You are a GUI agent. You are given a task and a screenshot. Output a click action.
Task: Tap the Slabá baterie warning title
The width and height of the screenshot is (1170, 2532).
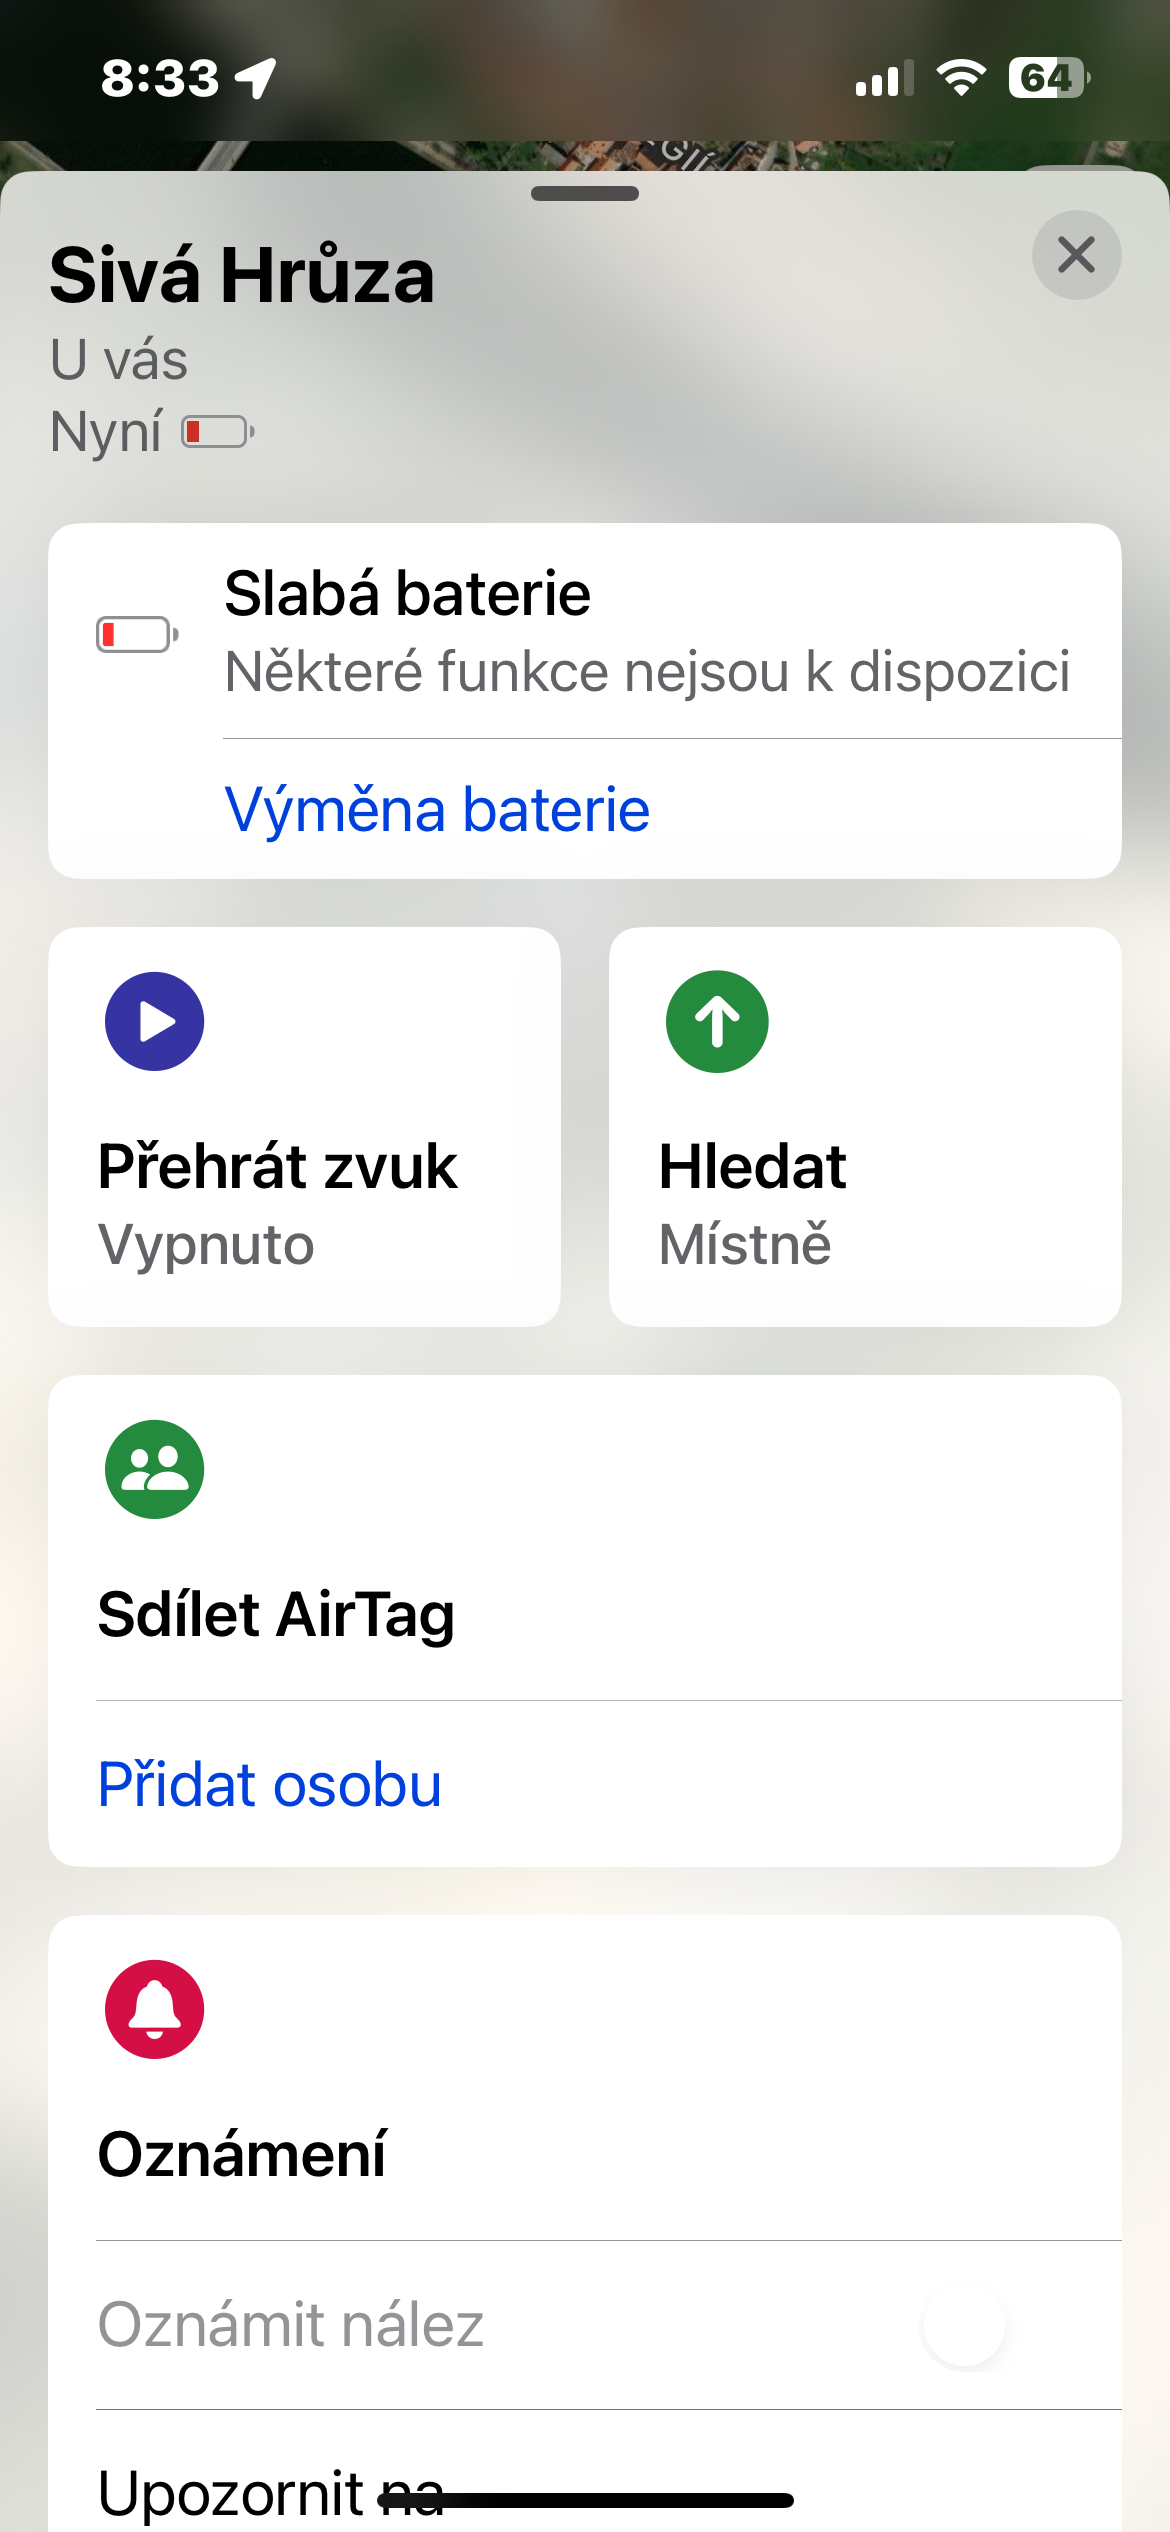coord(407,594)
